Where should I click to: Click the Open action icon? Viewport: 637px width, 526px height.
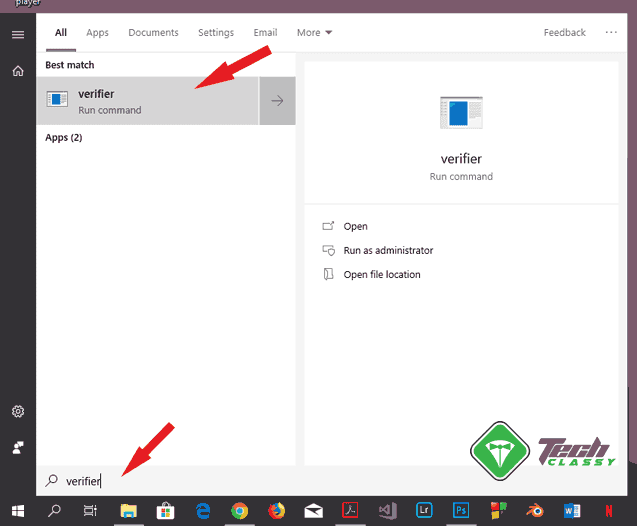click(328, 226)
